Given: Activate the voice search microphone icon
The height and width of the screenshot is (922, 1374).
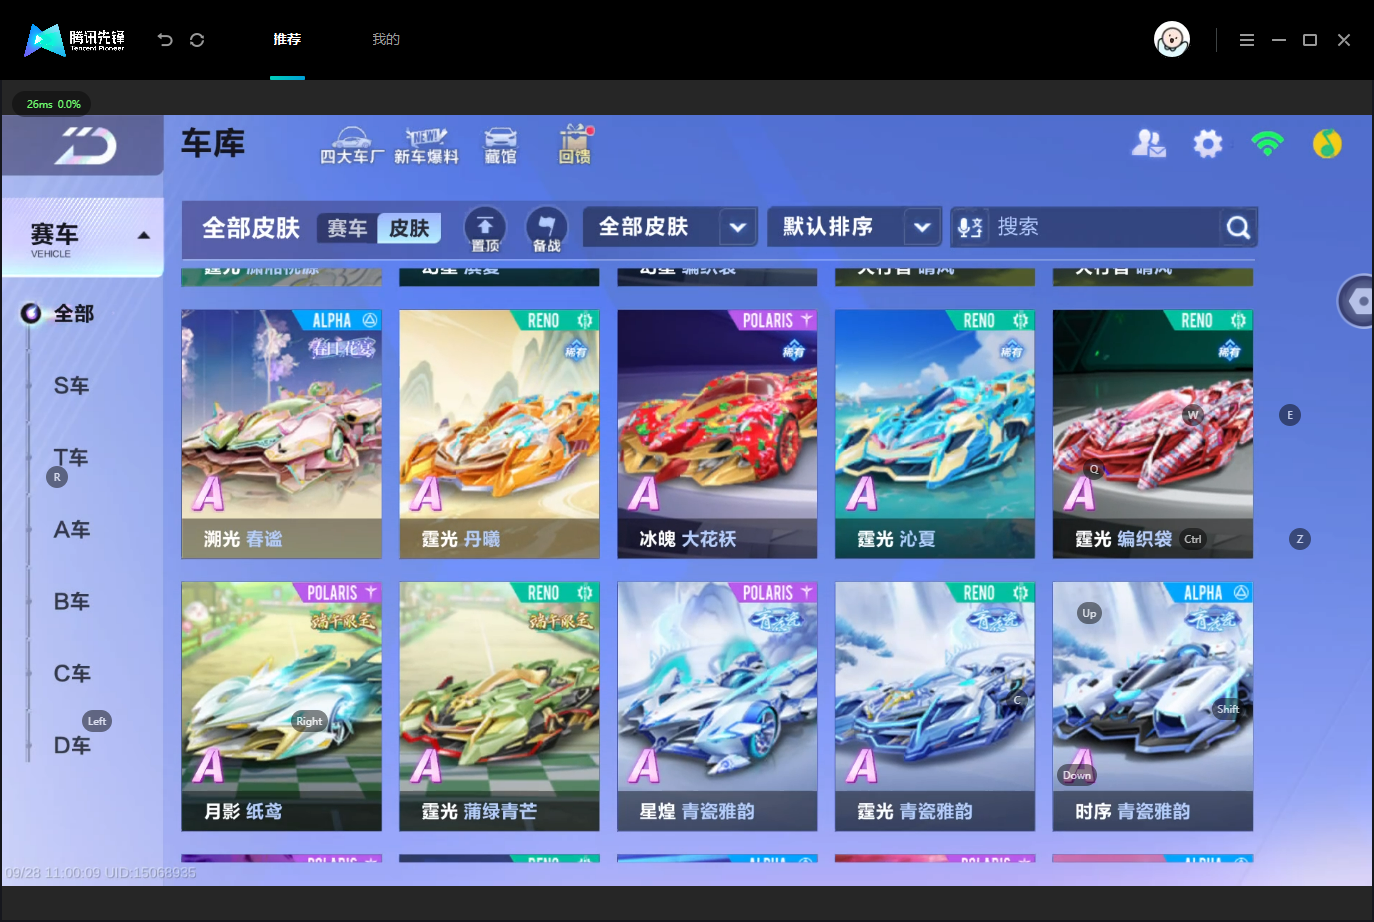Looking at the screenshot, I should [x=970, y=227].
